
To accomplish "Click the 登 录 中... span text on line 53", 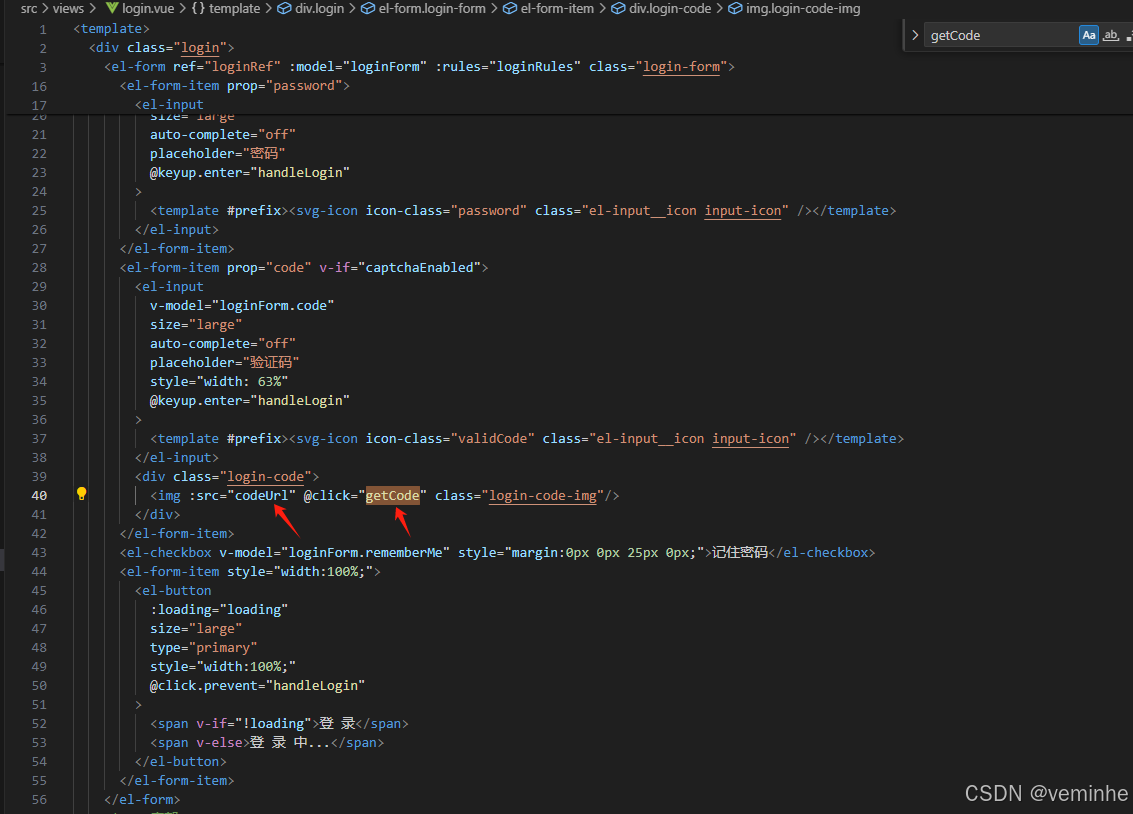I will [x=290, y=742].
